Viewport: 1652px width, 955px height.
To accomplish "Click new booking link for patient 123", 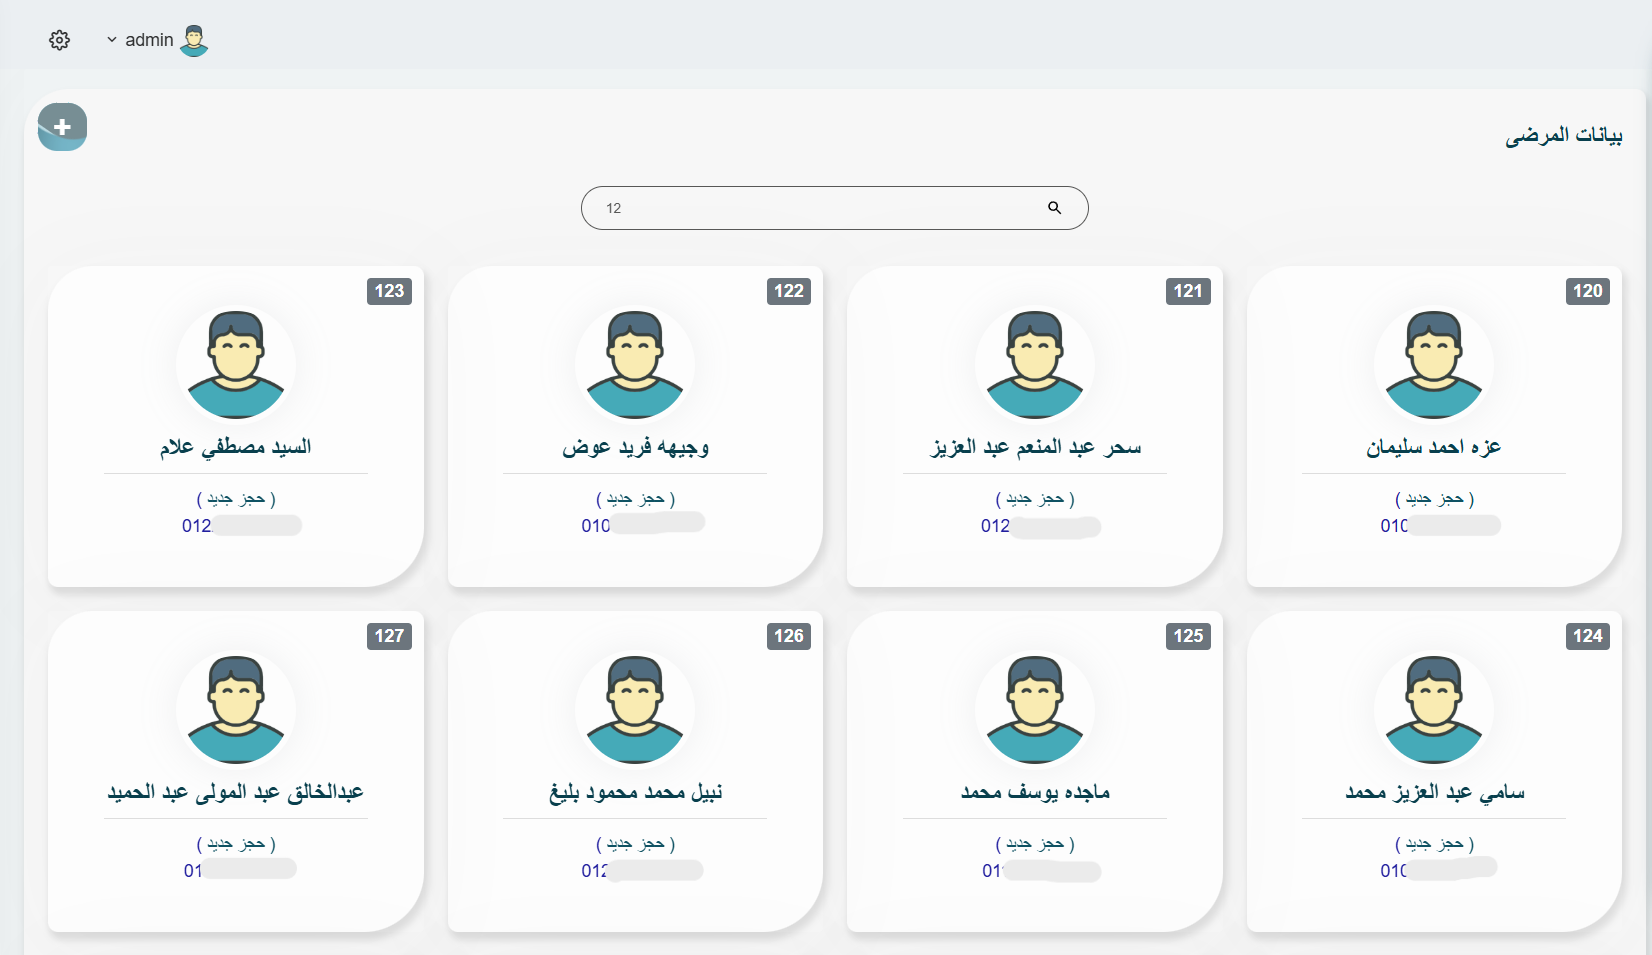I will tap(236, 499).
